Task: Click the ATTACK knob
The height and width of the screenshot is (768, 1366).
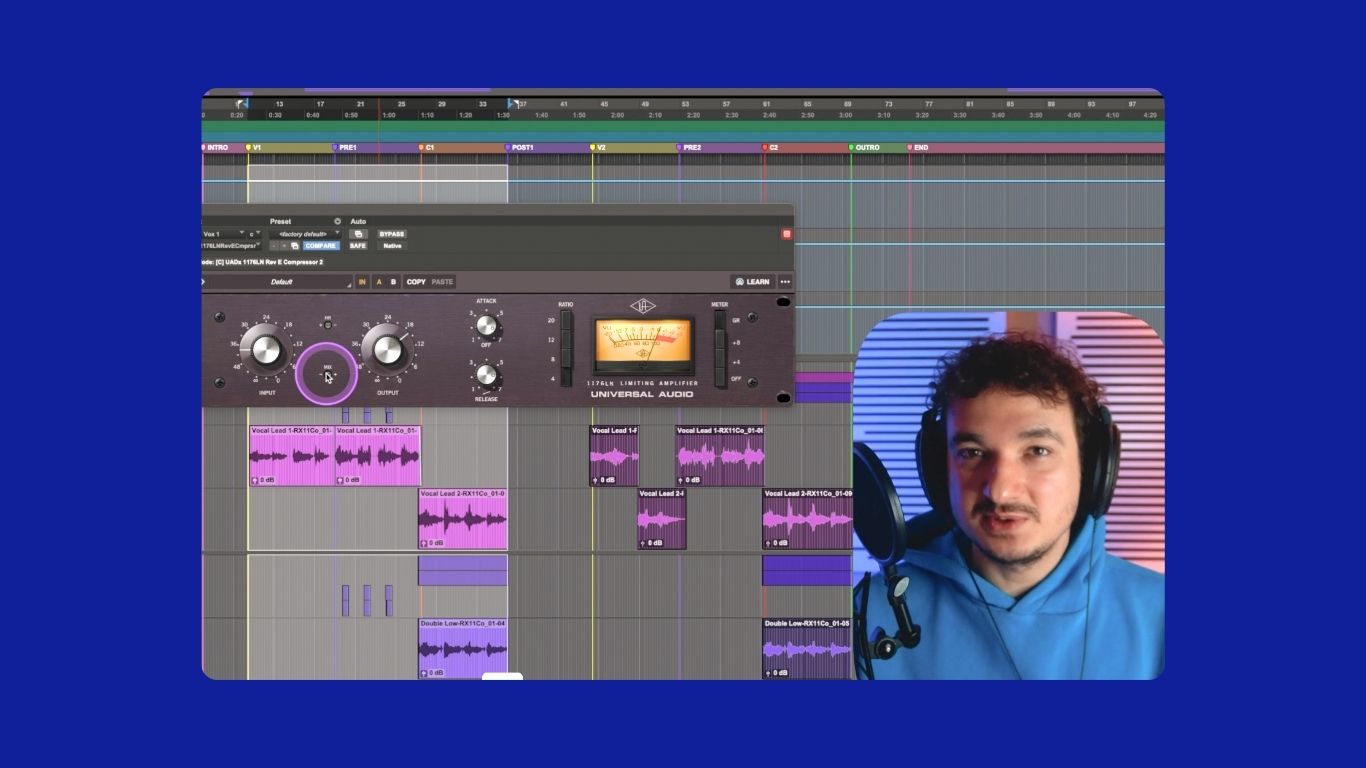Action: [x=486, y=325]
